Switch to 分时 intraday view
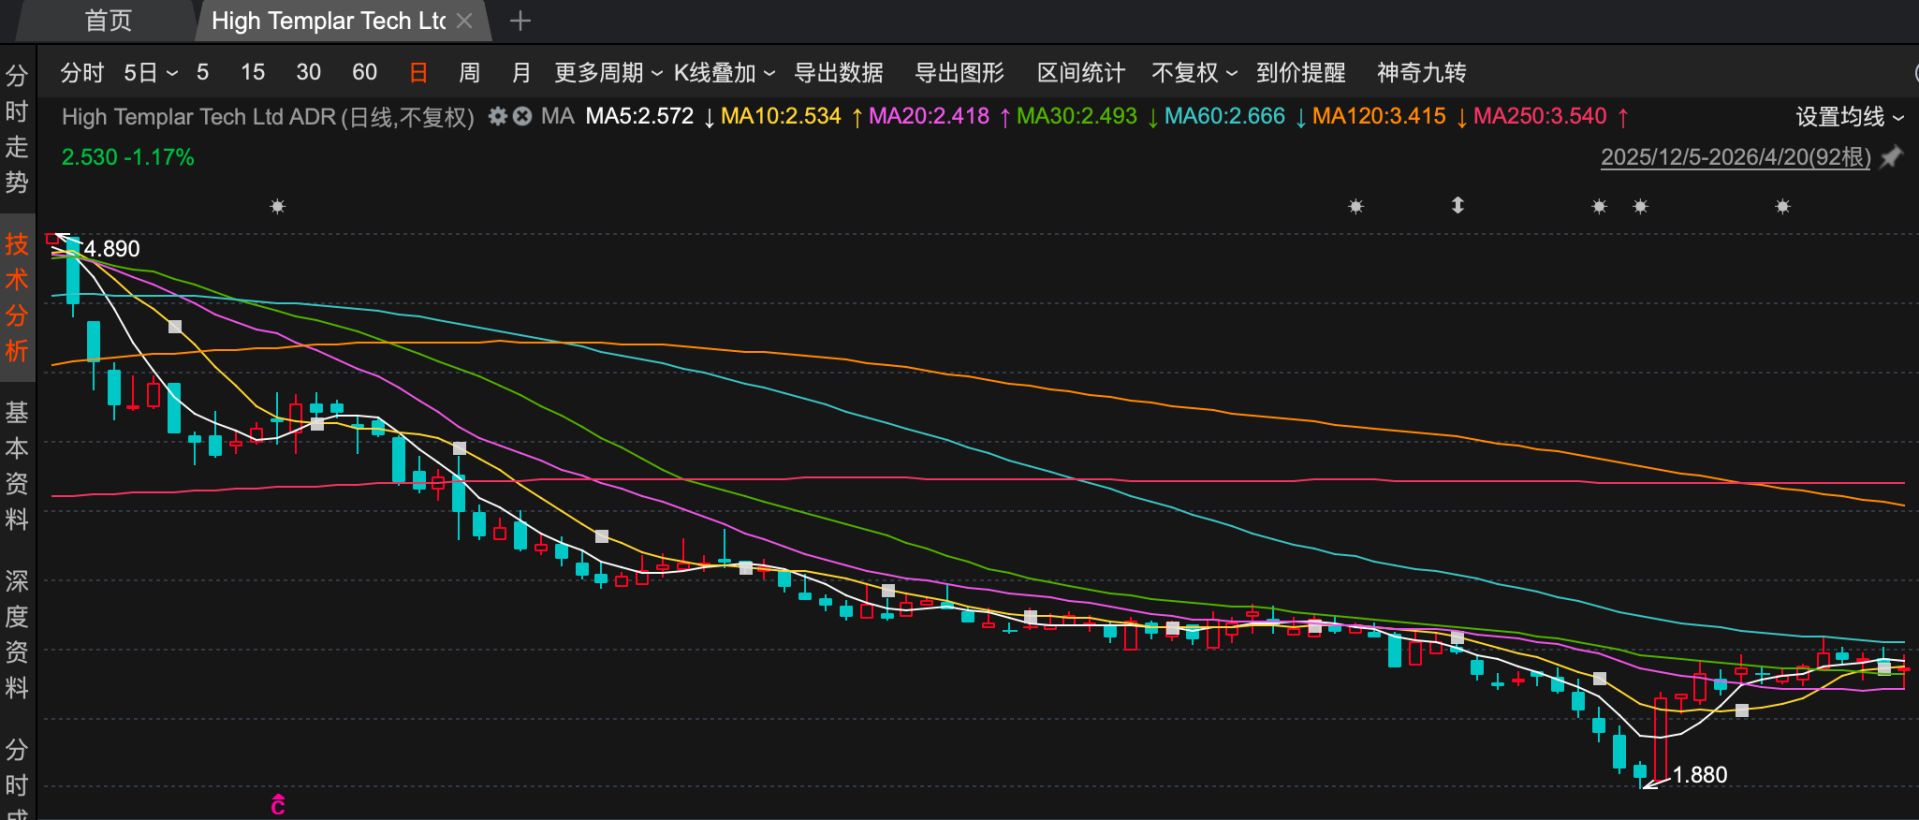 pos(82,73)
